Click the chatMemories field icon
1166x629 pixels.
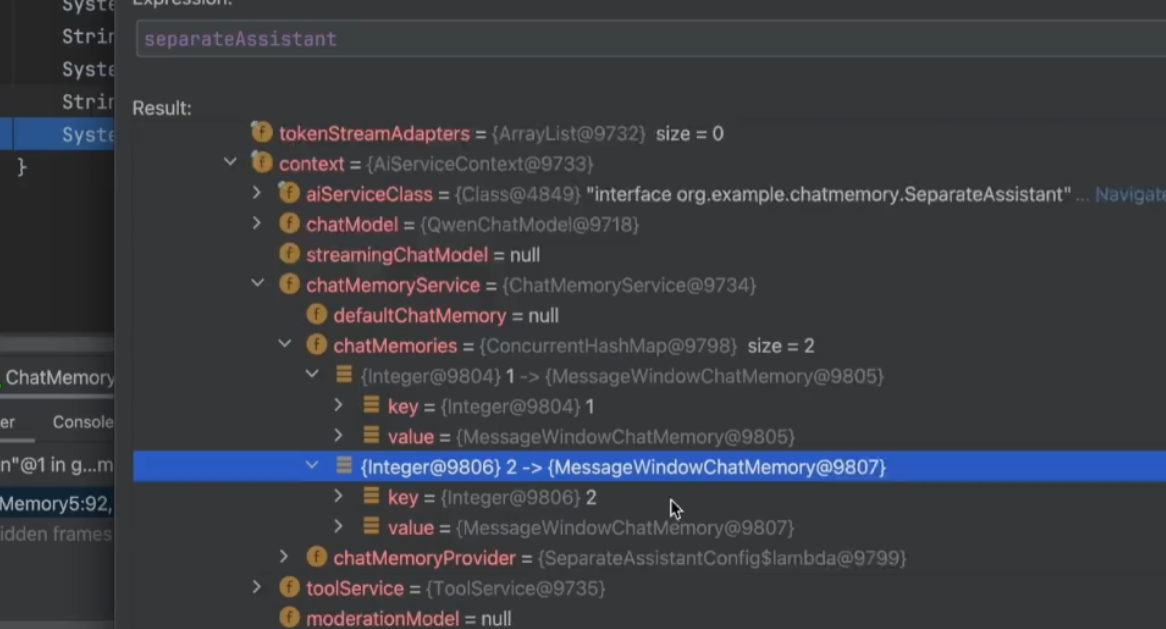click(x=317, y=345)
